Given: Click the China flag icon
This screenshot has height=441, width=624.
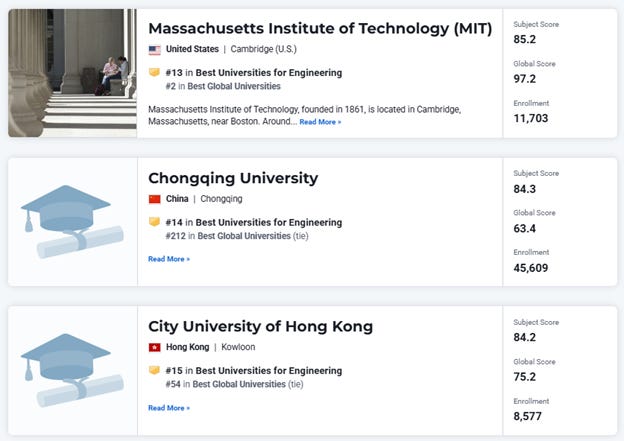Looking at the screenshot, I should pos(154,199).
